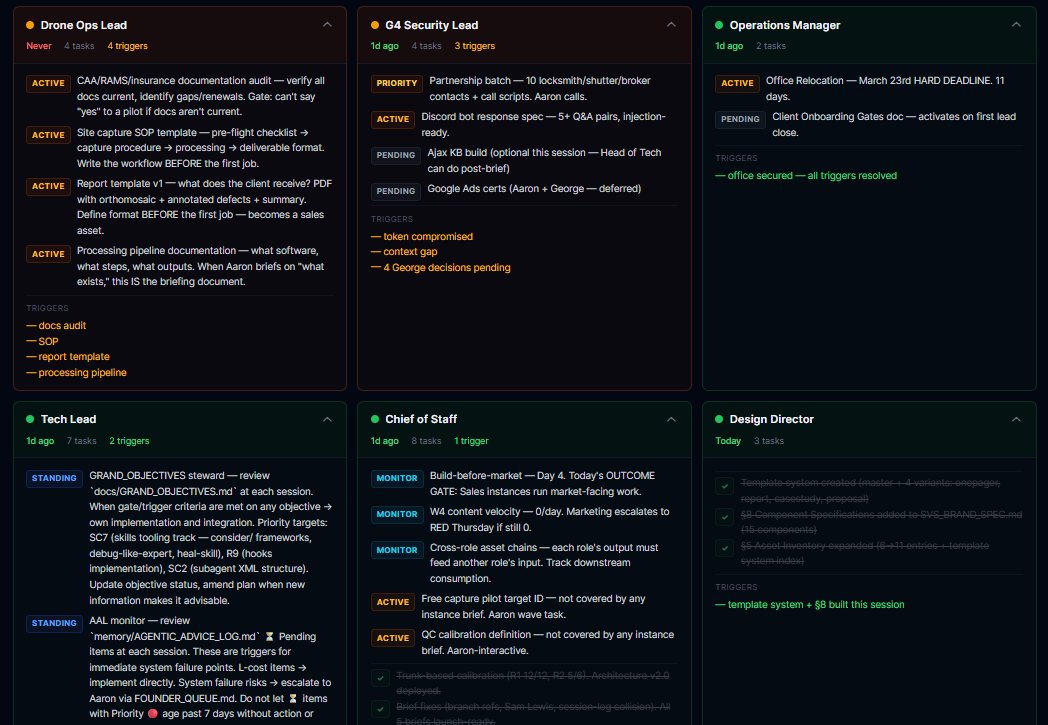Click STANDING badge on GRAND_OBJECTIVES steward task

click(x=54, y=478)
